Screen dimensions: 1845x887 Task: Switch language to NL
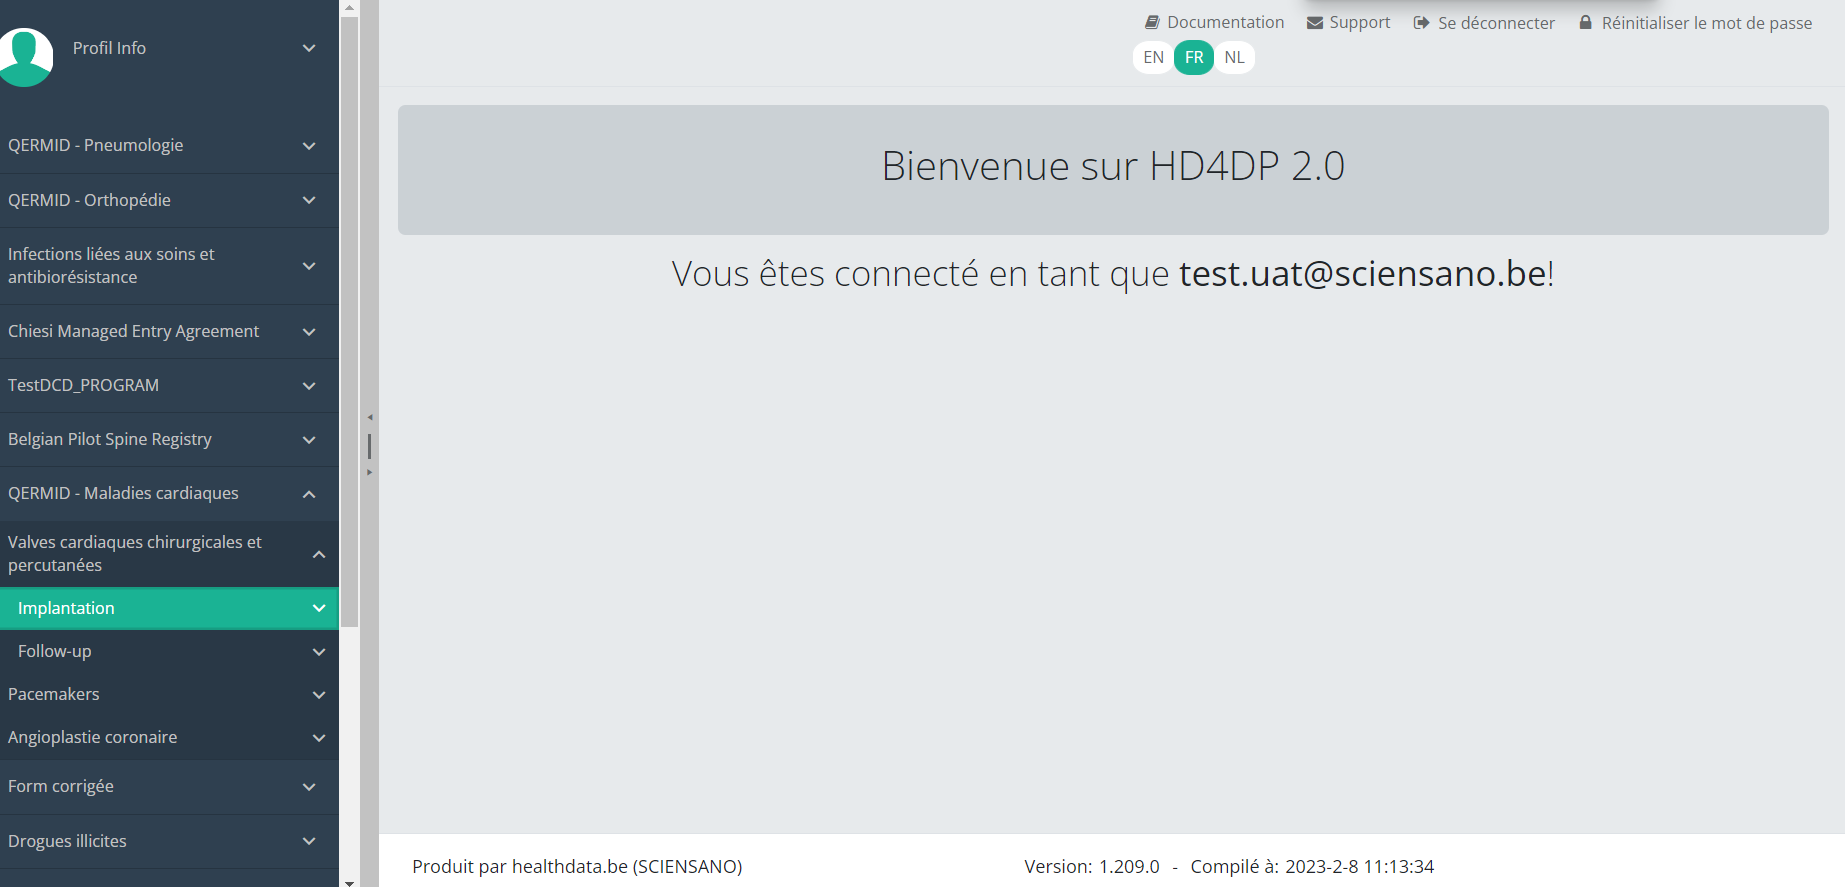[x=1234, y=57]
